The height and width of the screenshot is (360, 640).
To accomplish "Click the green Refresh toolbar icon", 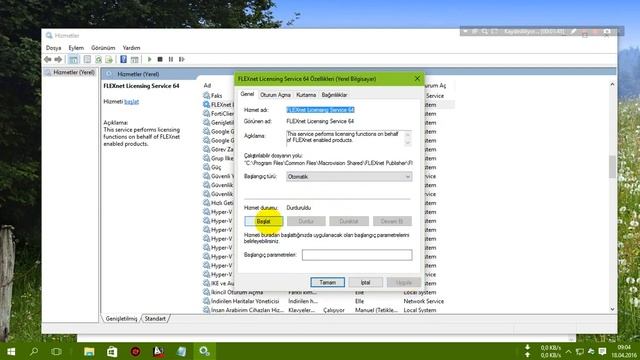I will pyautogui.click(x=98, y=60).
